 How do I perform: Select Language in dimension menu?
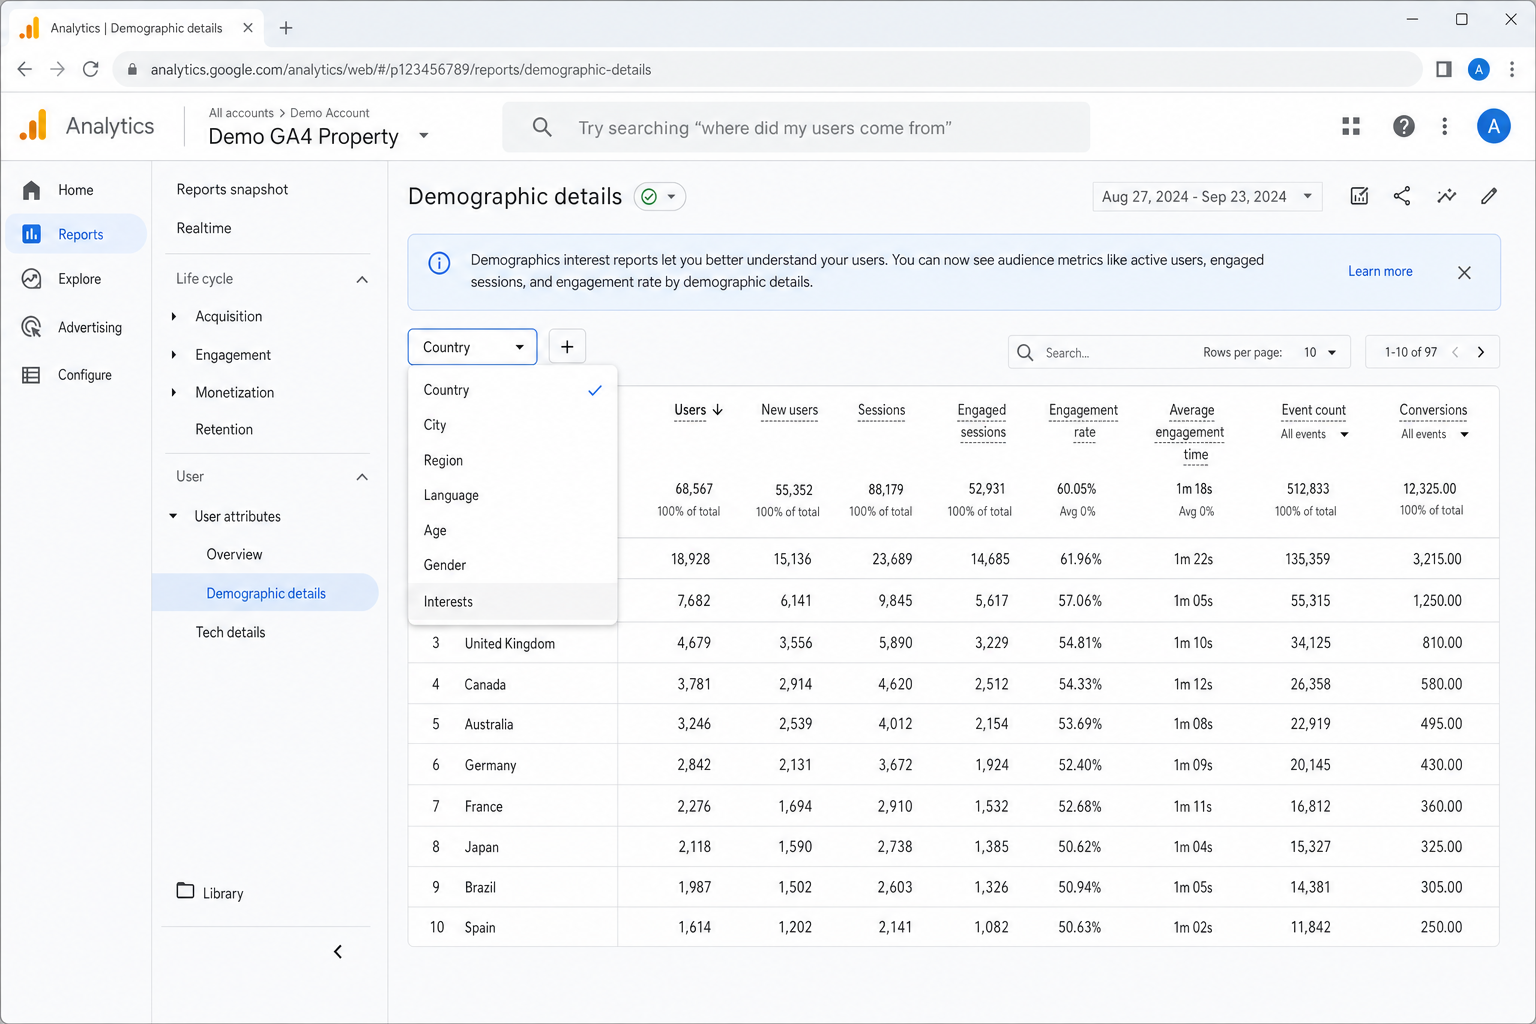[513, 495]
